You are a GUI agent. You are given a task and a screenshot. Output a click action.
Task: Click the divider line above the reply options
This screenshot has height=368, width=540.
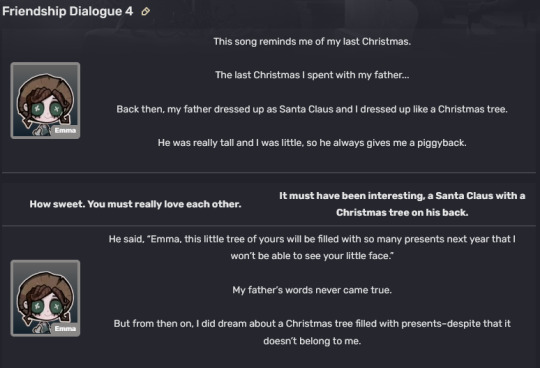pos(269,172)
